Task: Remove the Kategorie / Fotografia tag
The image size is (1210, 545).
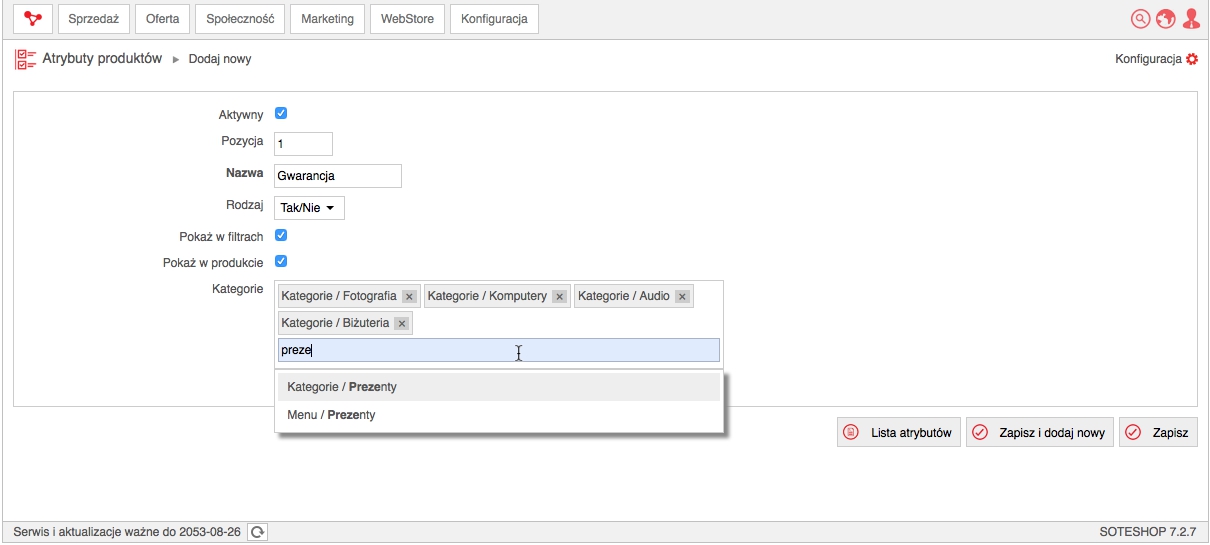Action: coord(409,297)
